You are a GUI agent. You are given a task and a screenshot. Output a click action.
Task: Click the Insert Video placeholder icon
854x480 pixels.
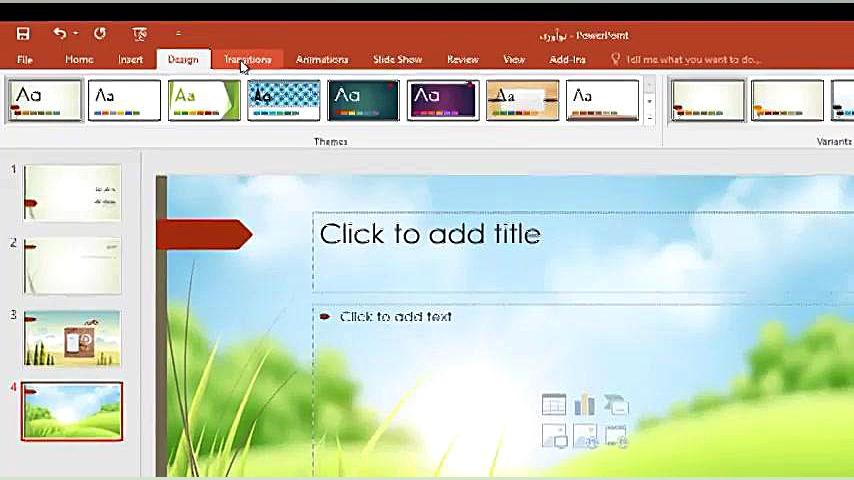(x=616, y=436)
